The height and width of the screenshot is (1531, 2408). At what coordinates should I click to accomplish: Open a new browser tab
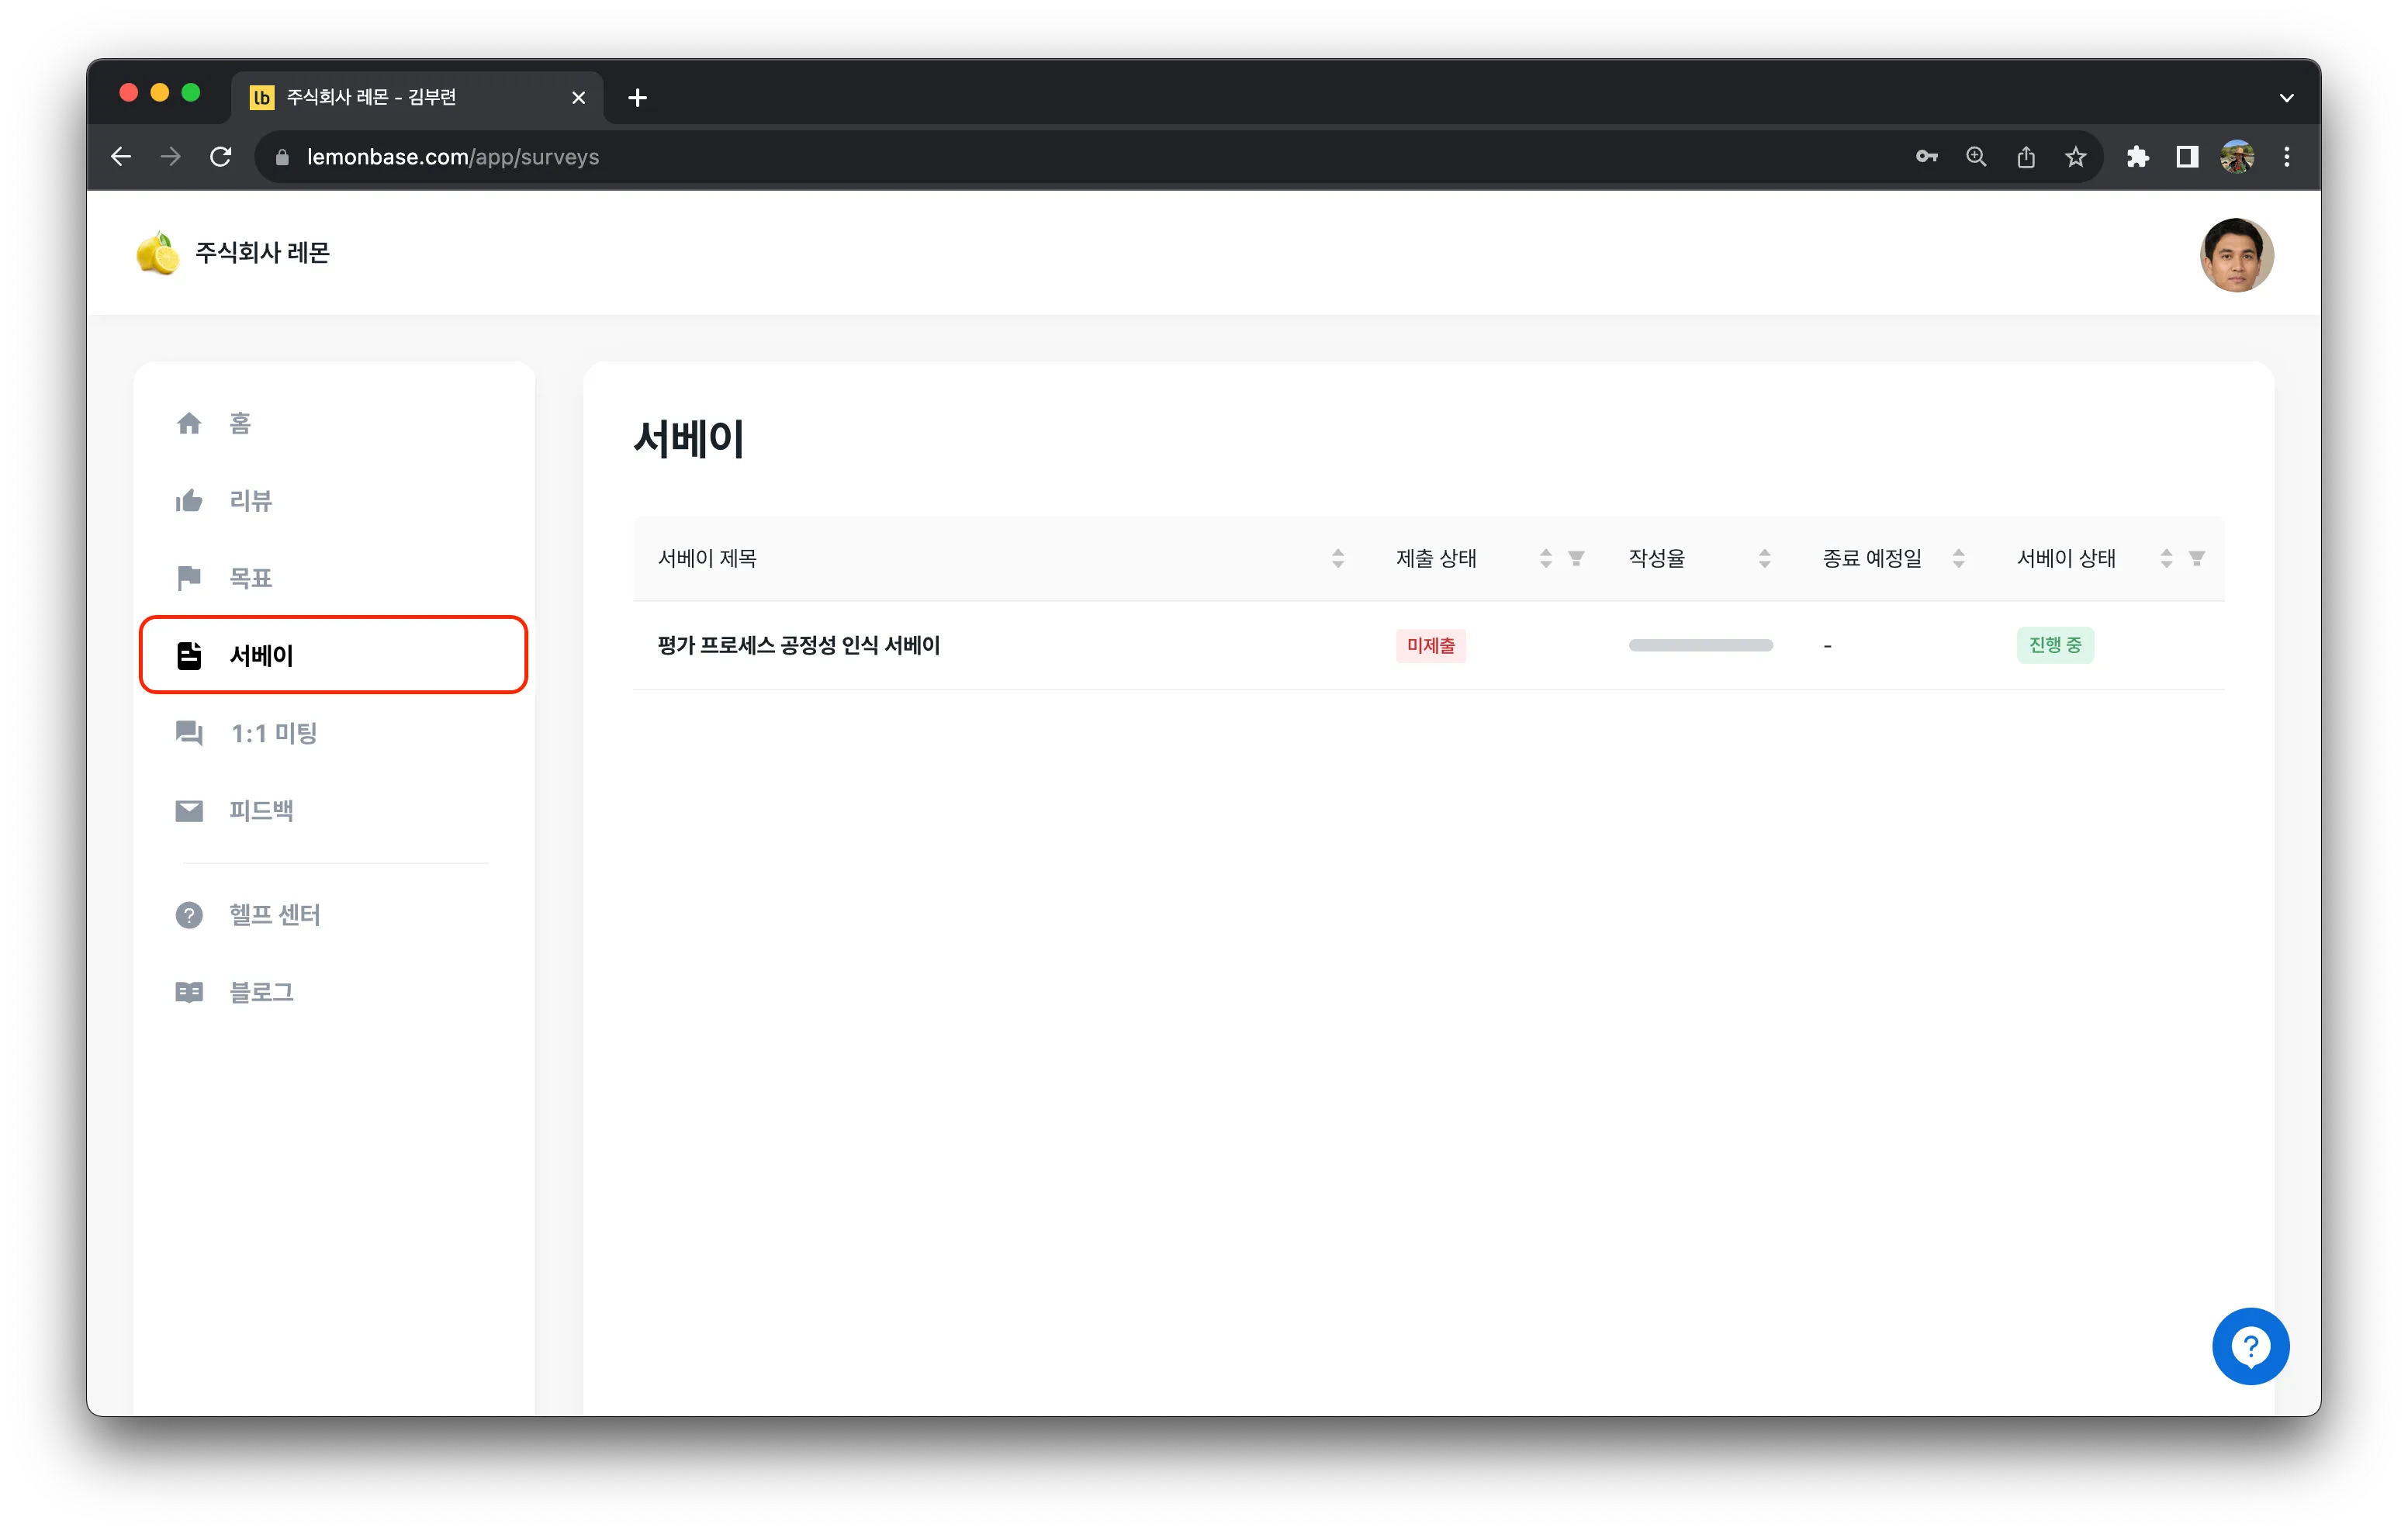coord(637,98)
